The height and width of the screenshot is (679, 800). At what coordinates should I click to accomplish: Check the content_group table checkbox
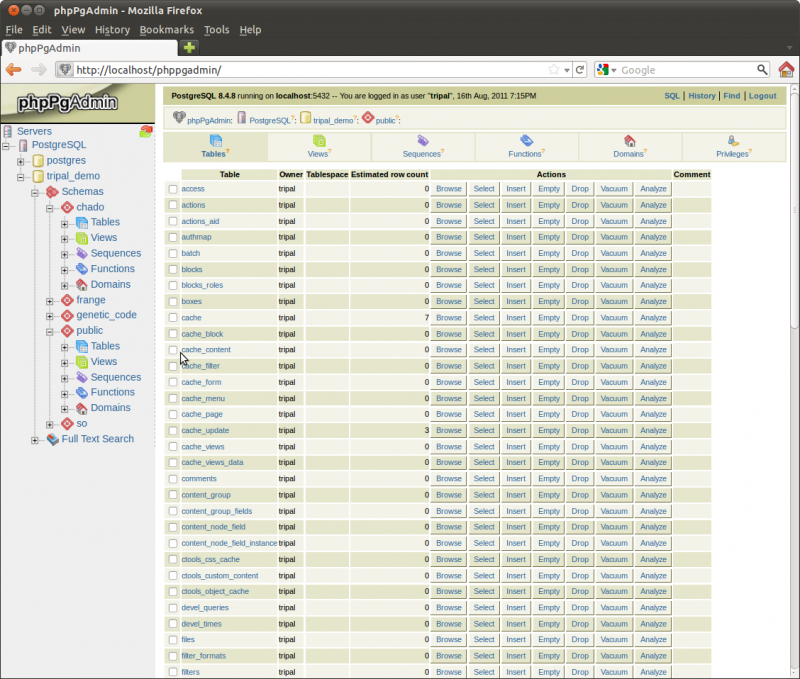tap(173, 495)
